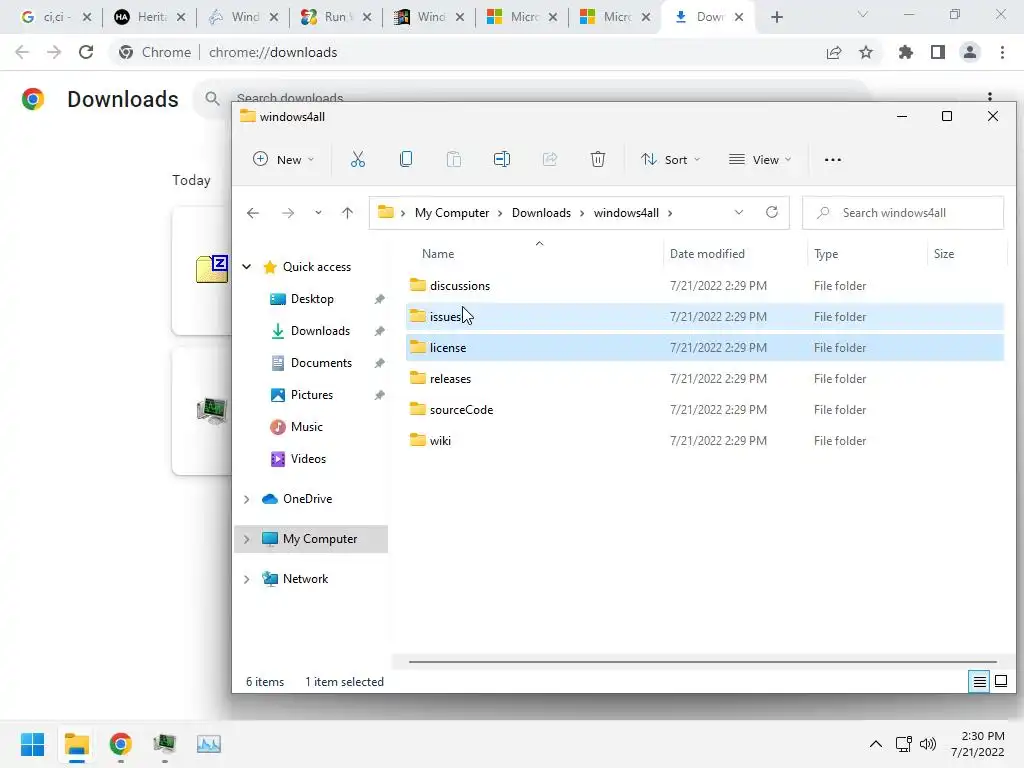This screenshot has height=768, width=1024.
Task: Switch to the Heritage browser tab
Action: [150, 17]
